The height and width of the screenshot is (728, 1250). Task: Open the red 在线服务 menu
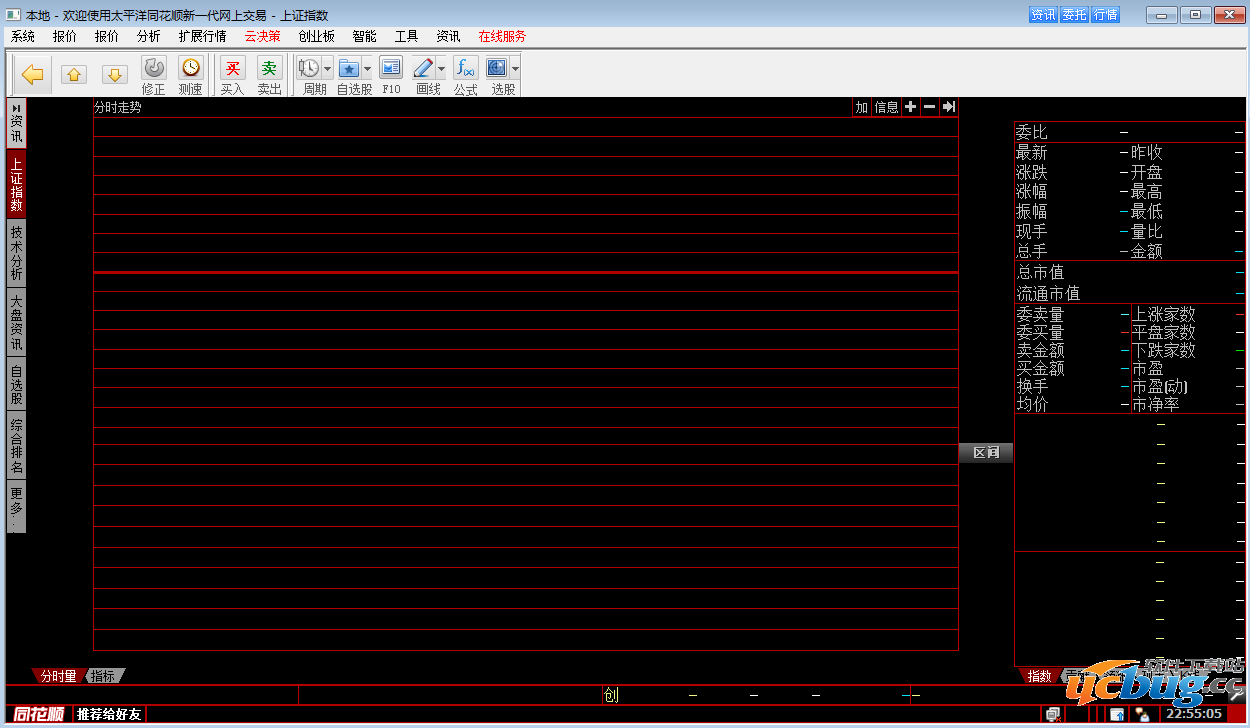pyautogui.click(x=502, y=36)
